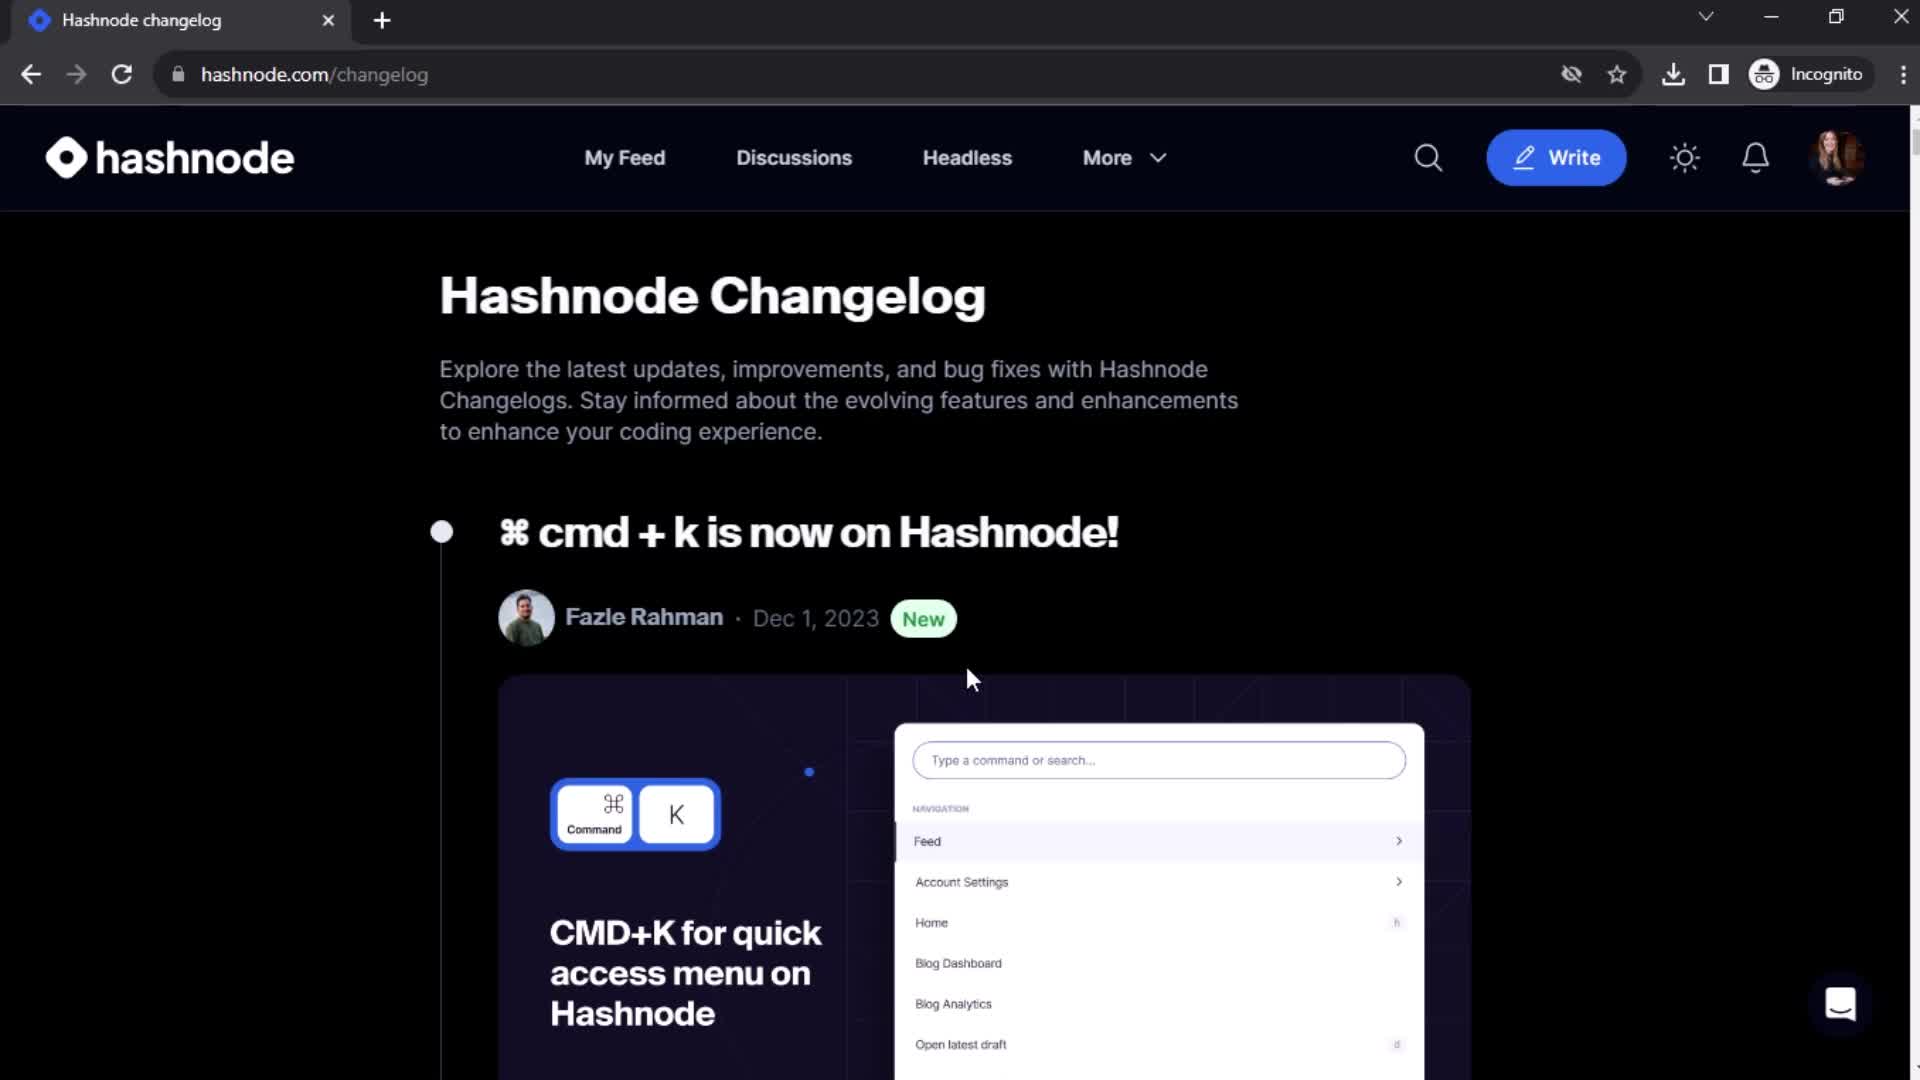Open the search icon overlay

tap(1428, 157)
